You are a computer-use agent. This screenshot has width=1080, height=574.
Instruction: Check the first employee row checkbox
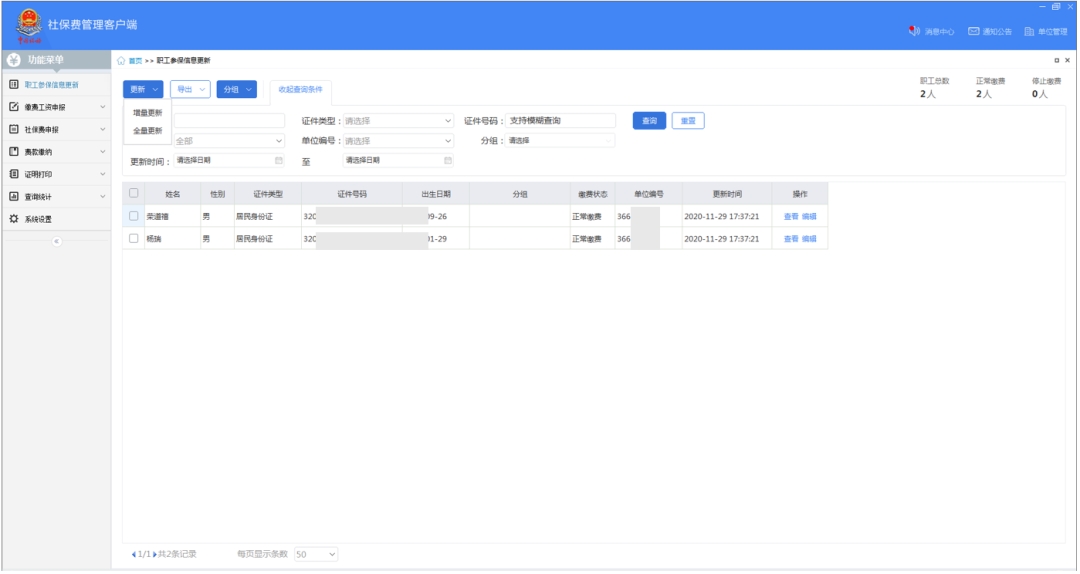pyautogui.click(x=134, y=216)
